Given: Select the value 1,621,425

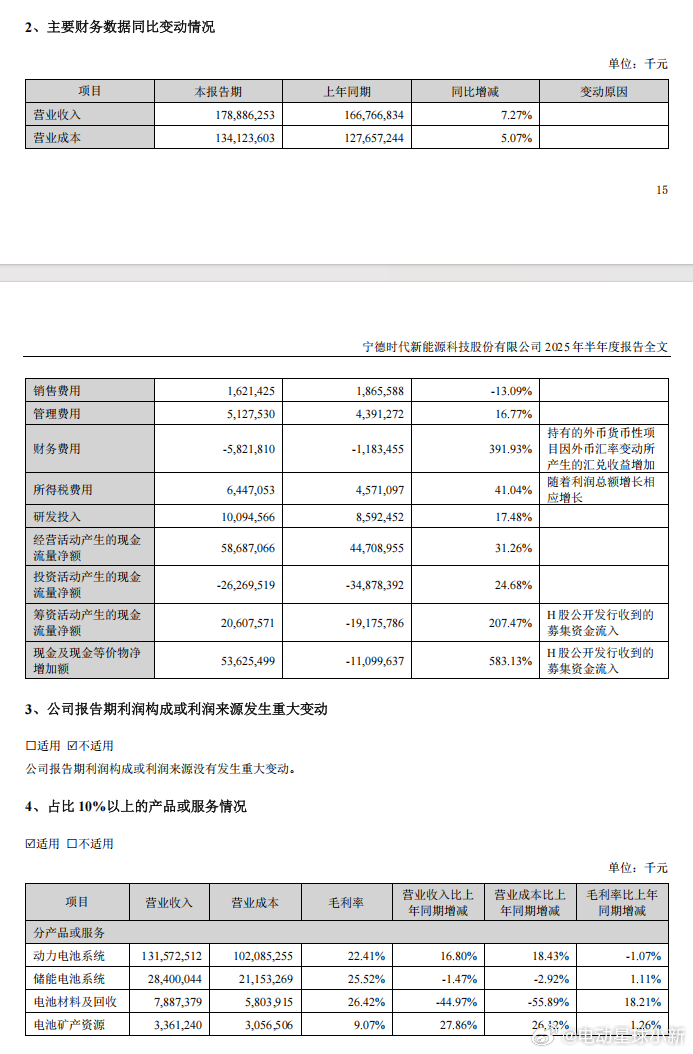Looking at the screenshot, I should (x=251, y=391).
